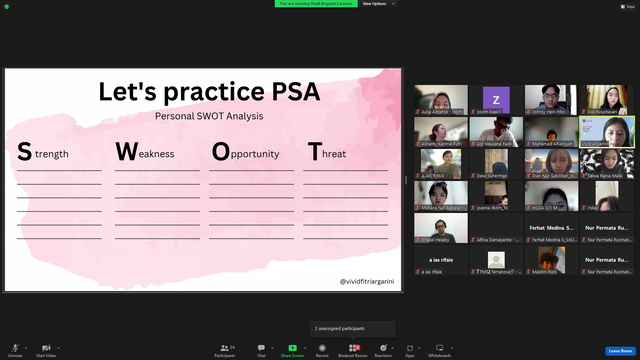Expand audio options caret next to Unmute
Image resolution: width=640 pixels, height=360 pixels.
[x=26, y=348]
